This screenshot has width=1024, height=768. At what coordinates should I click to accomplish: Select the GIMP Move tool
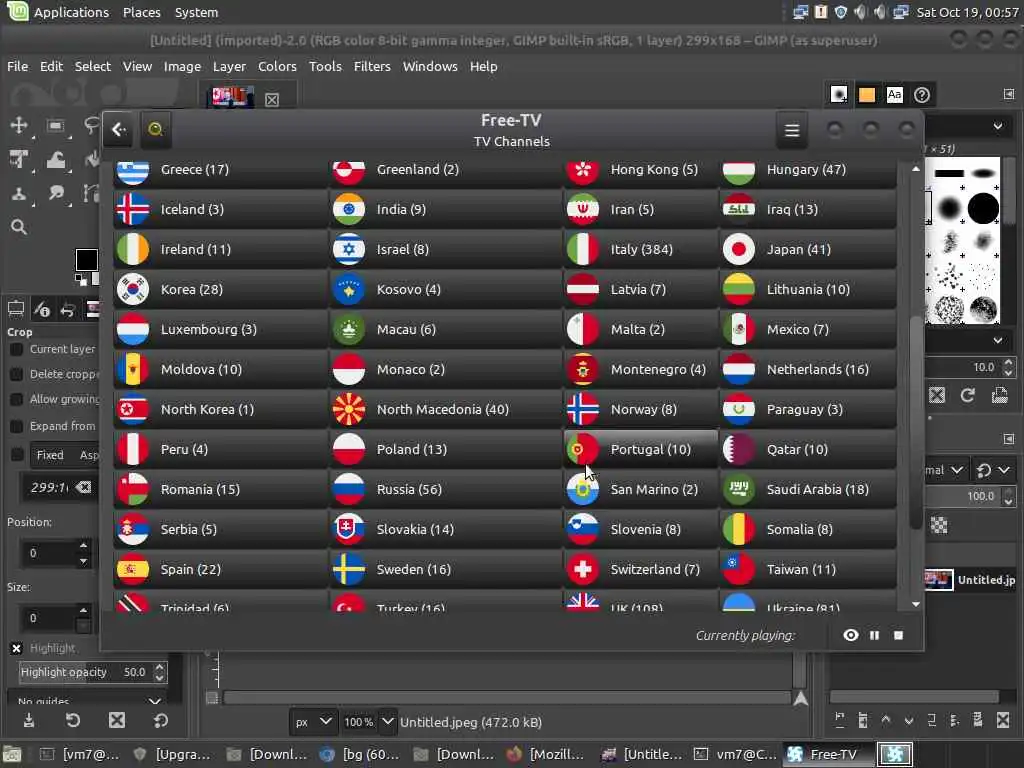pyautogui.click(x=19, y=125)
